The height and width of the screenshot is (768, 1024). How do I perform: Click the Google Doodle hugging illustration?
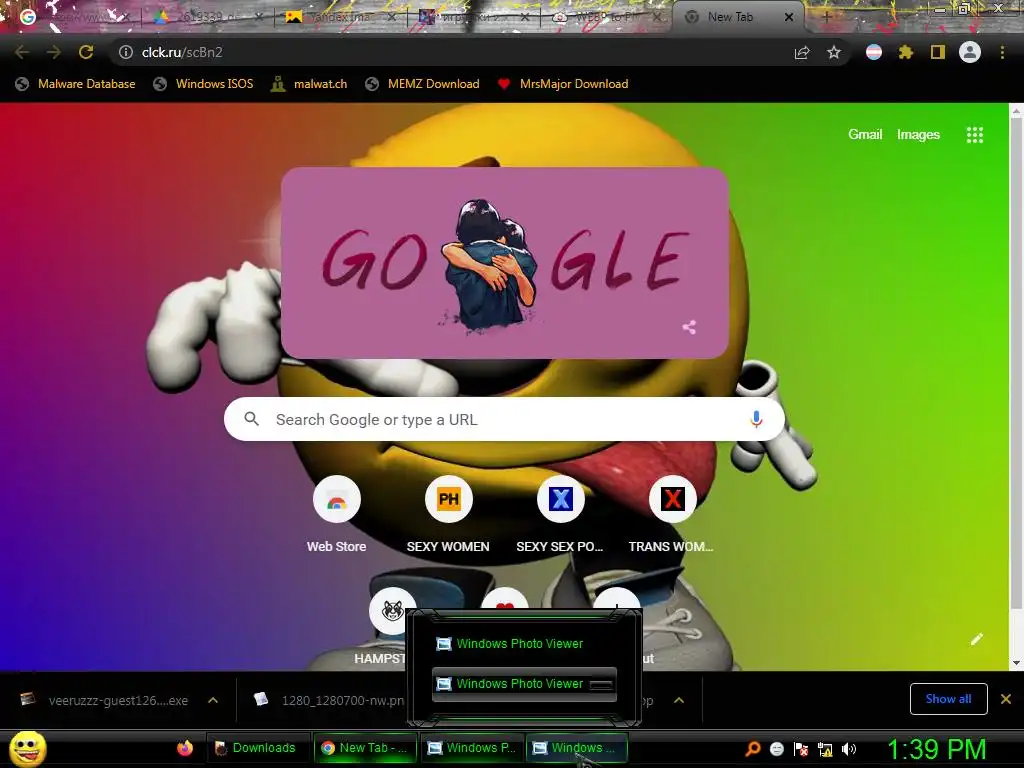point(504,263)
